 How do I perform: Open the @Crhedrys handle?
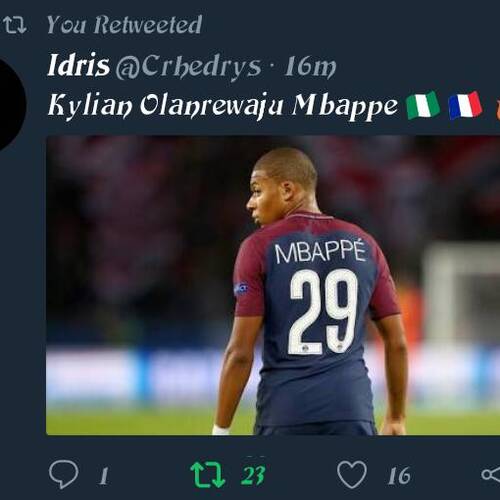click(x=188, y=68)
